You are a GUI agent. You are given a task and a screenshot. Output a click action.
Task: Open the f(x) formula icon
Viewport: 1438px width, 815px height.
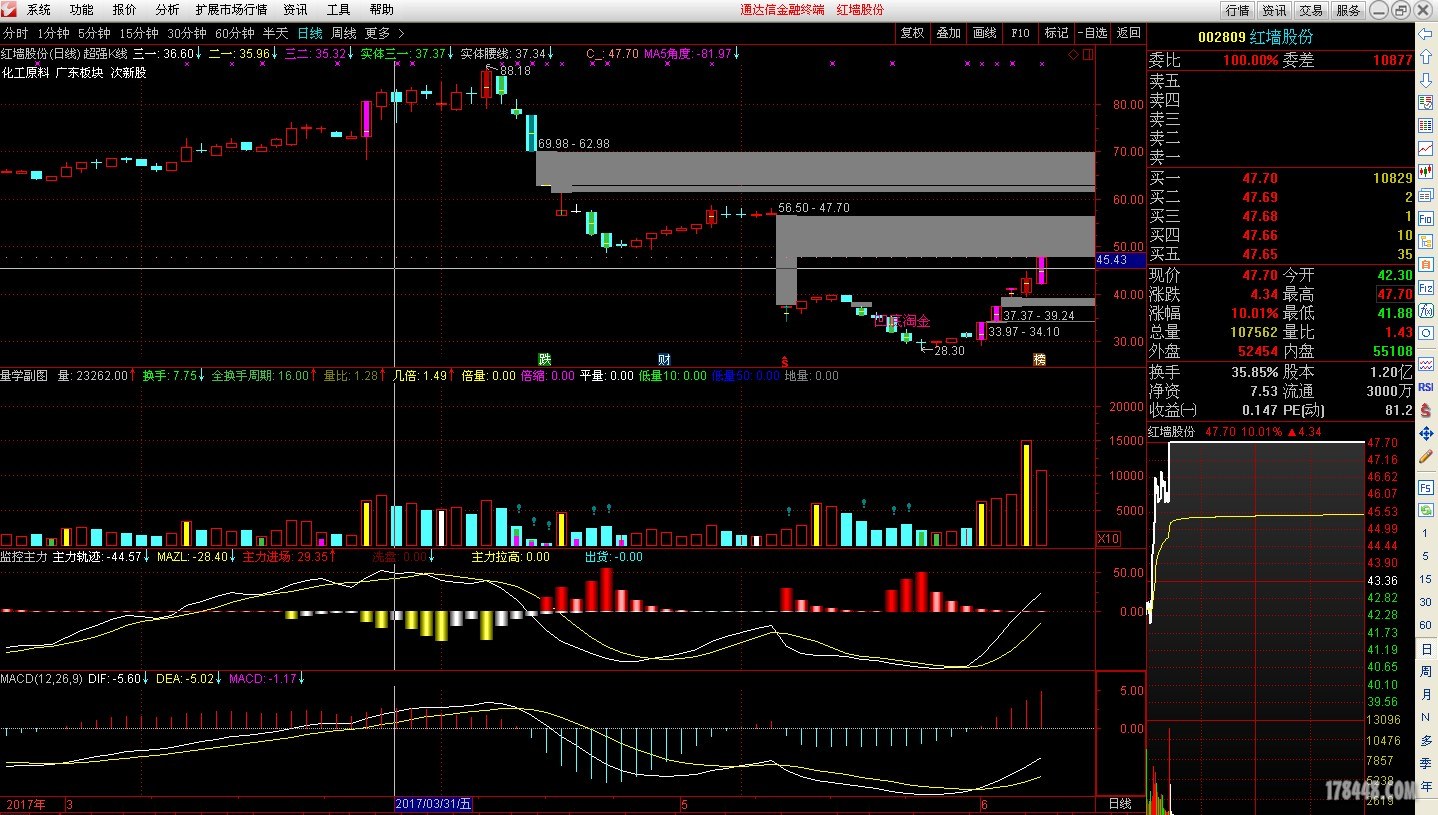[x=1425, y=311]
